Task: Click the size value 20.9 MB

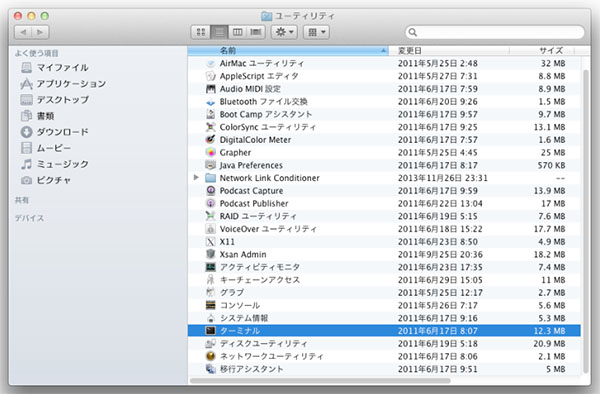Action: tap(549, 344)
